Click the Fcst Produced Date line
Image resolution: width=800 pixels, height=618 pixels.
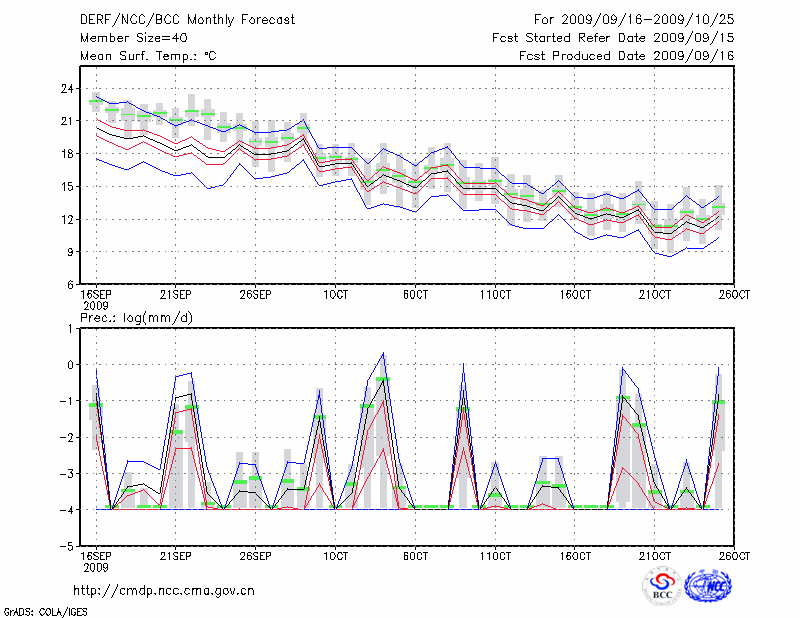click(x=626, y=56)
